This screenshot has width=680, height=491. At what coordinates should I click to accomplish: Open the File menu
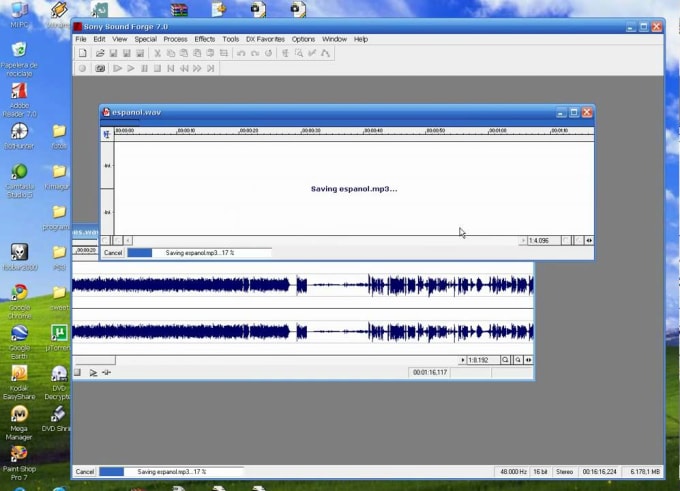[x=81, y=39]
